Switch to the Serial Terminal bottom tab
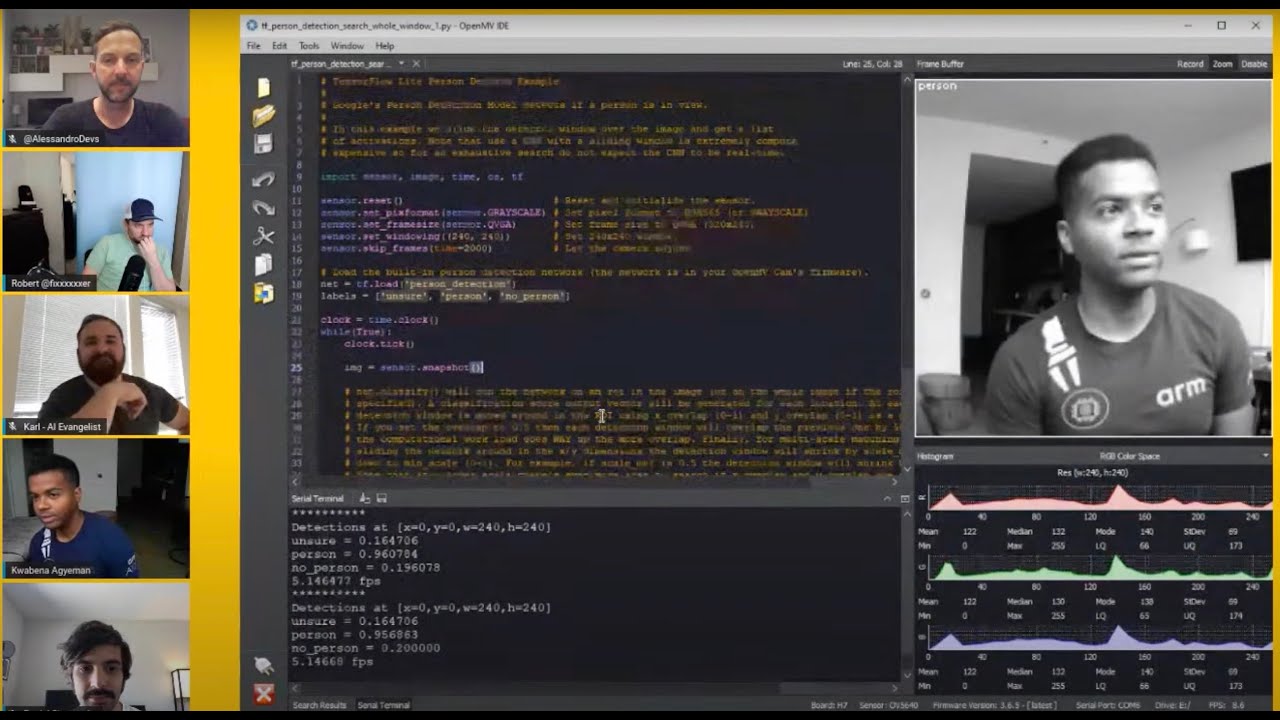The height and width of the screenshot is (720, 1280). (384, 705)
